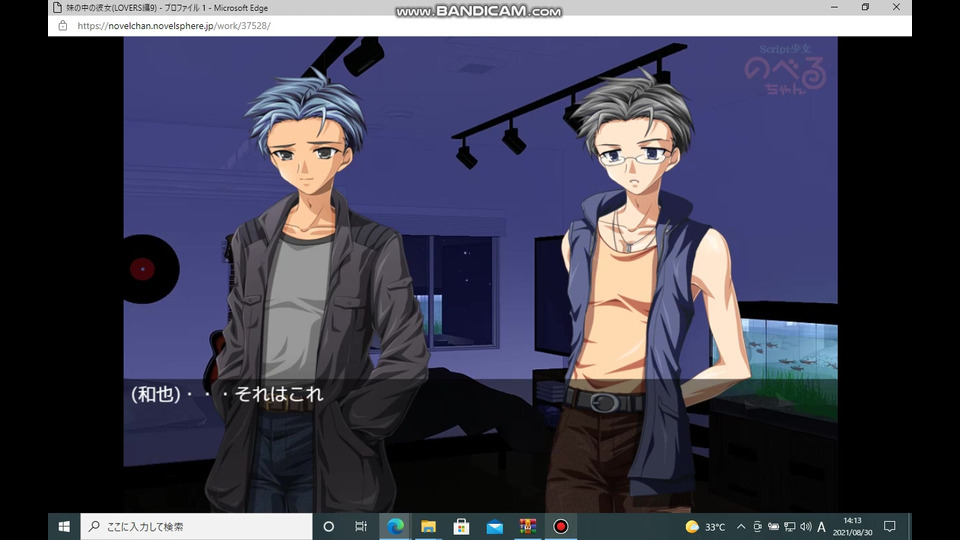Open the Action Center notifications
Viewport: 960px width, 540px height.
890,527
